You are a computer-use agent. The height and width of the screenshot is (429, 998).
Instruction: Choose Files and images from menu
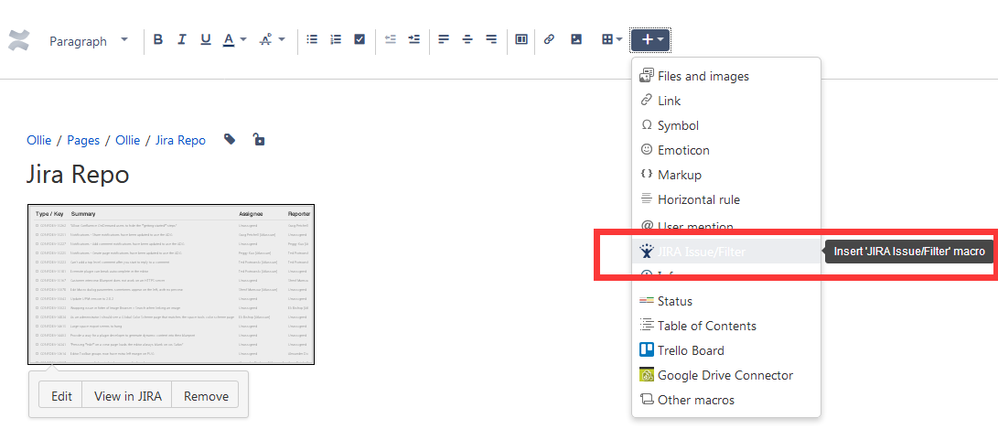pyautogui.click(x=726, y=76)
